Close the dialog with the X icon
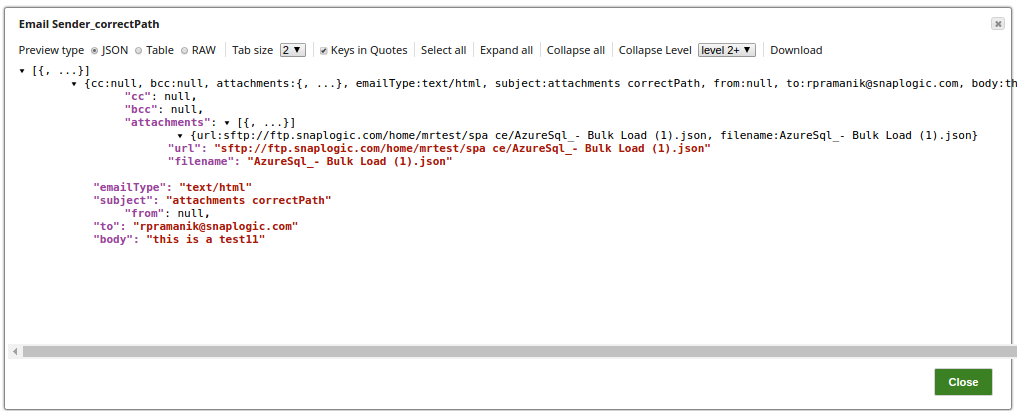This screenshot has height=411, width=1017. tap(997, 23)
